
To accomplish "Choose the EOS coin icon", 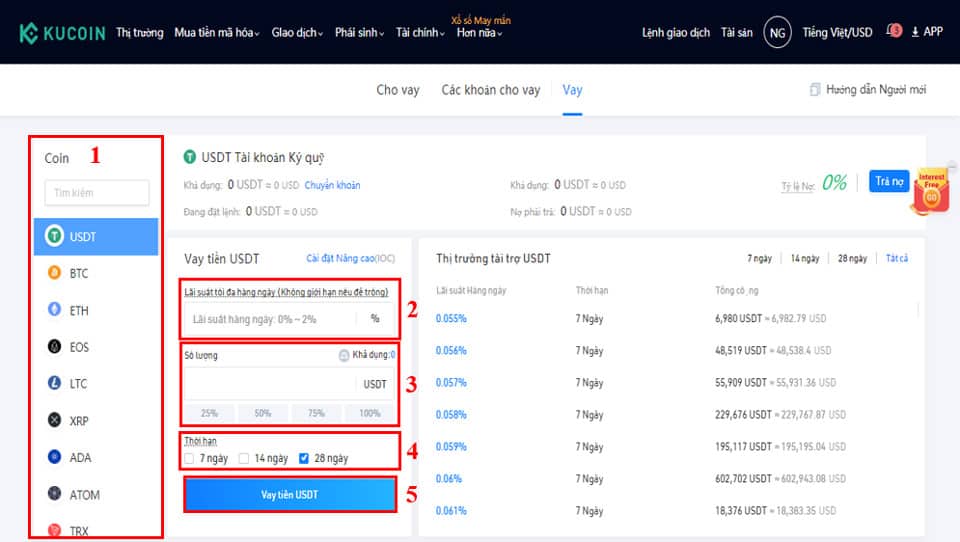I will (55, 347).
